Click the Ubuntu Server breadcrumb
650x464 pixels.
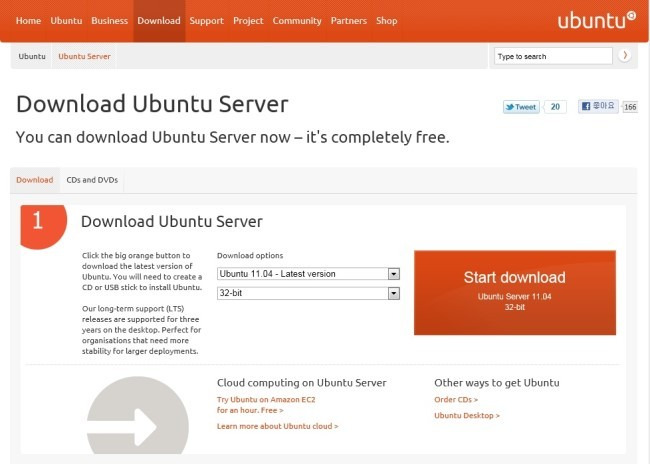point(85,56)
